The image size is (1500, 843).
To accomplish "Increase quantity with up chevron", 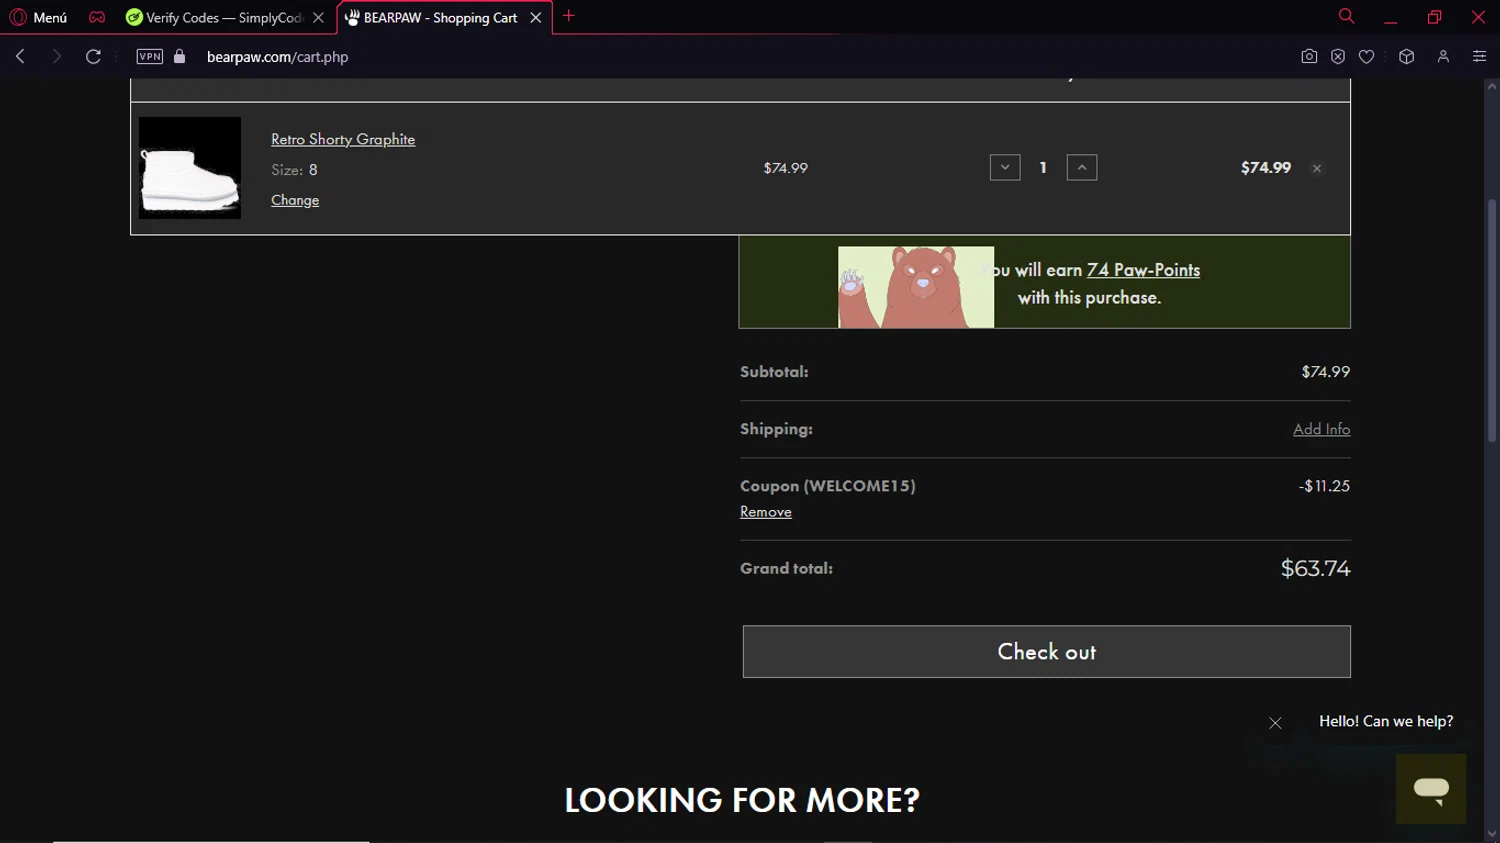I will 1082,167.
